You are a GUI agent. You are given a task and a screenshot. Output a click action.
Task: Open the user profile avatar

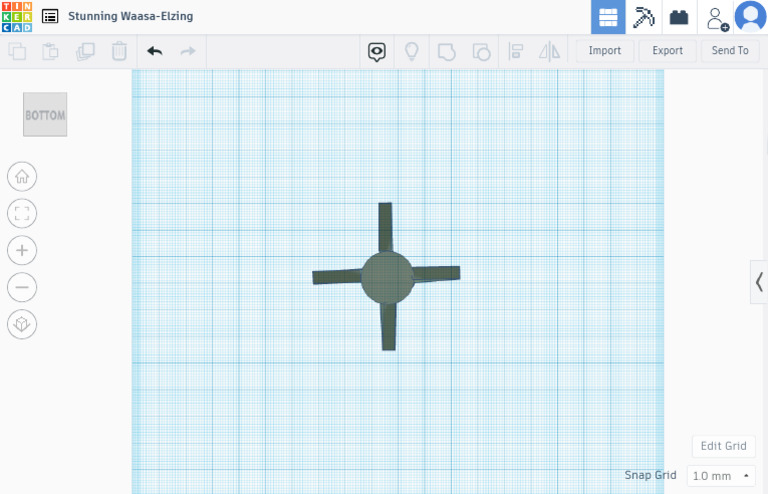click(x=750, y=17)
